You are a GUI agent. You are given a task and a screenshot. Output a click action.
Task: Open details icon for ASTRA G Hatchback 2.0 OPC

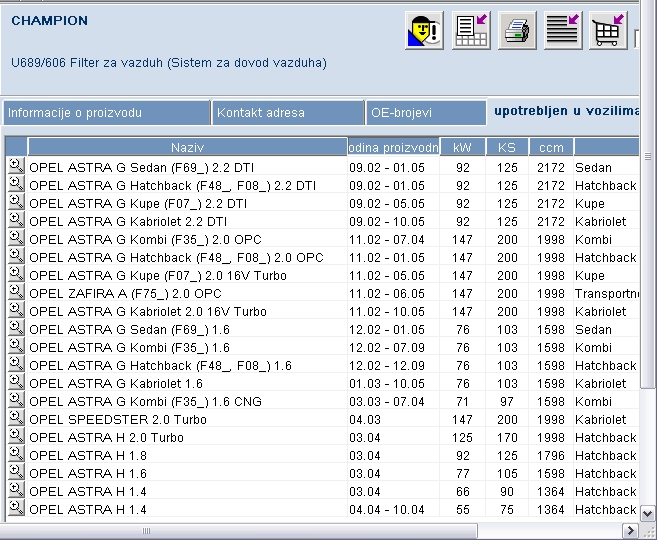pos(16,256)
